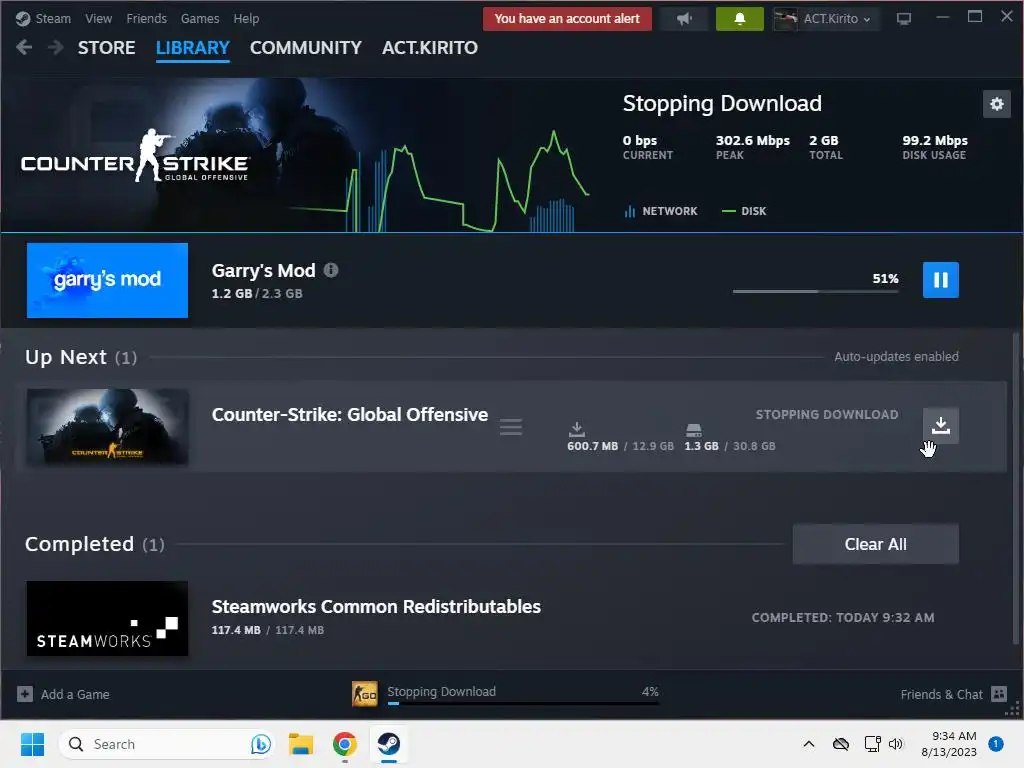Image resolution: width=1024 pixels, height=768 pixels.
Task: Click the Steamworks Common Redistributables title
Action: coord(376,607)
